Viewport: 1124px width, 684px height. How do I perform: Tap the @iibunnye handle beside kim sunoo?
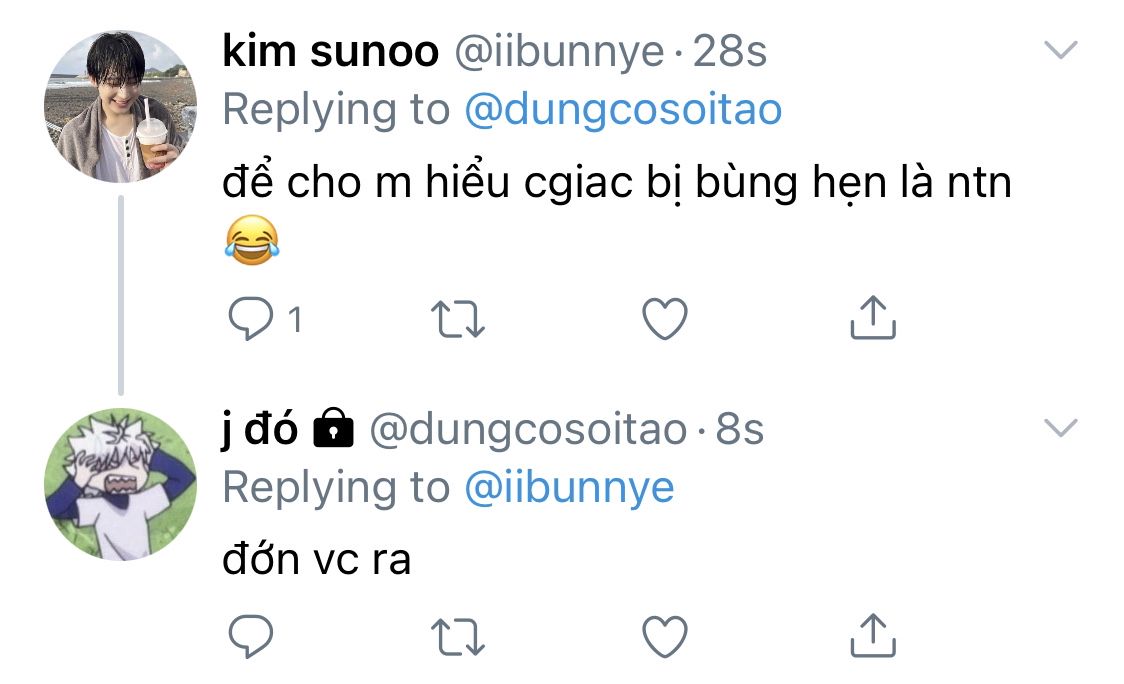(559, 52)
